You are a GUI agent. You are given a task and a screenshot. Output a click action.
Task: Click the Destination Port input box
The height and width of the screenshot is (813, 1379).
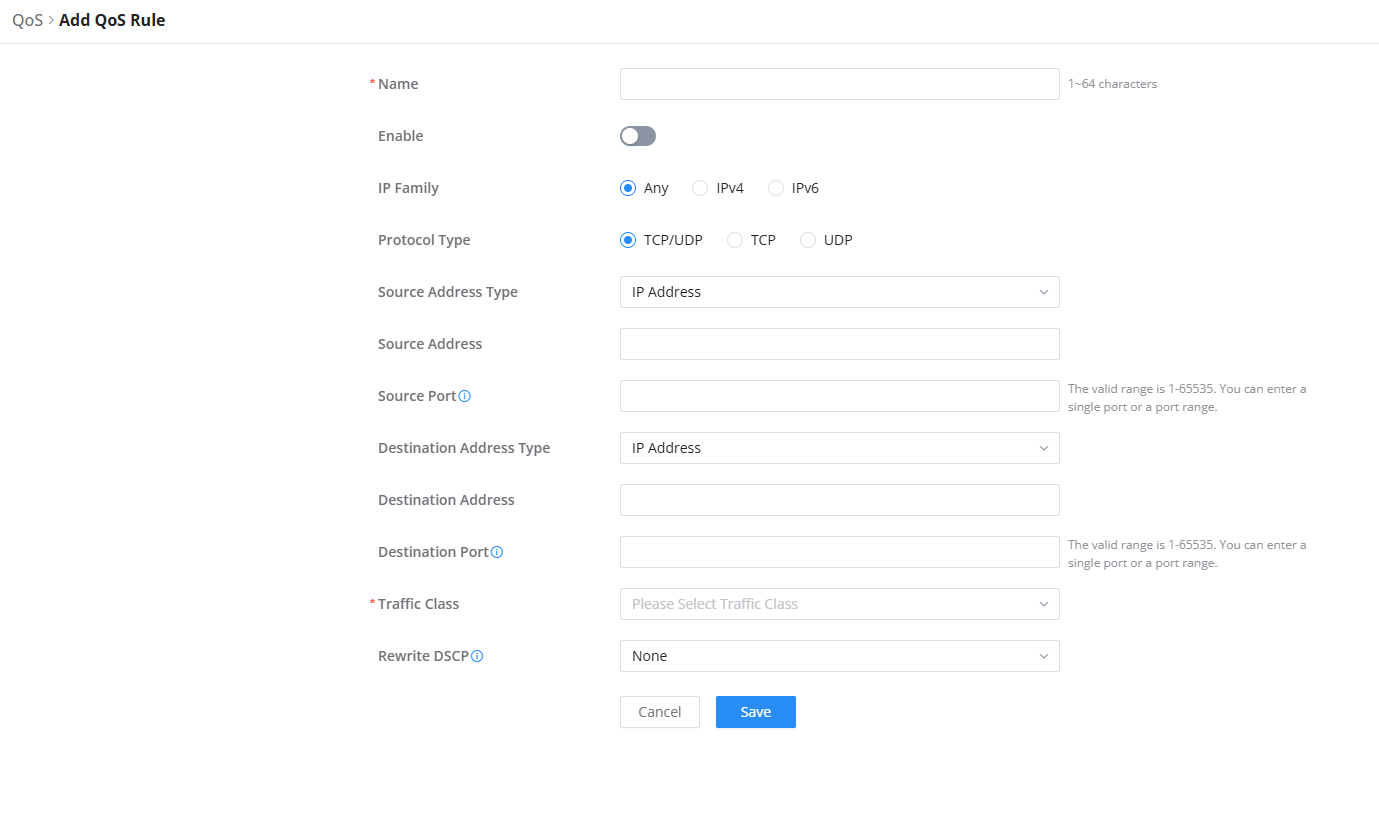(x=839, y=552)
